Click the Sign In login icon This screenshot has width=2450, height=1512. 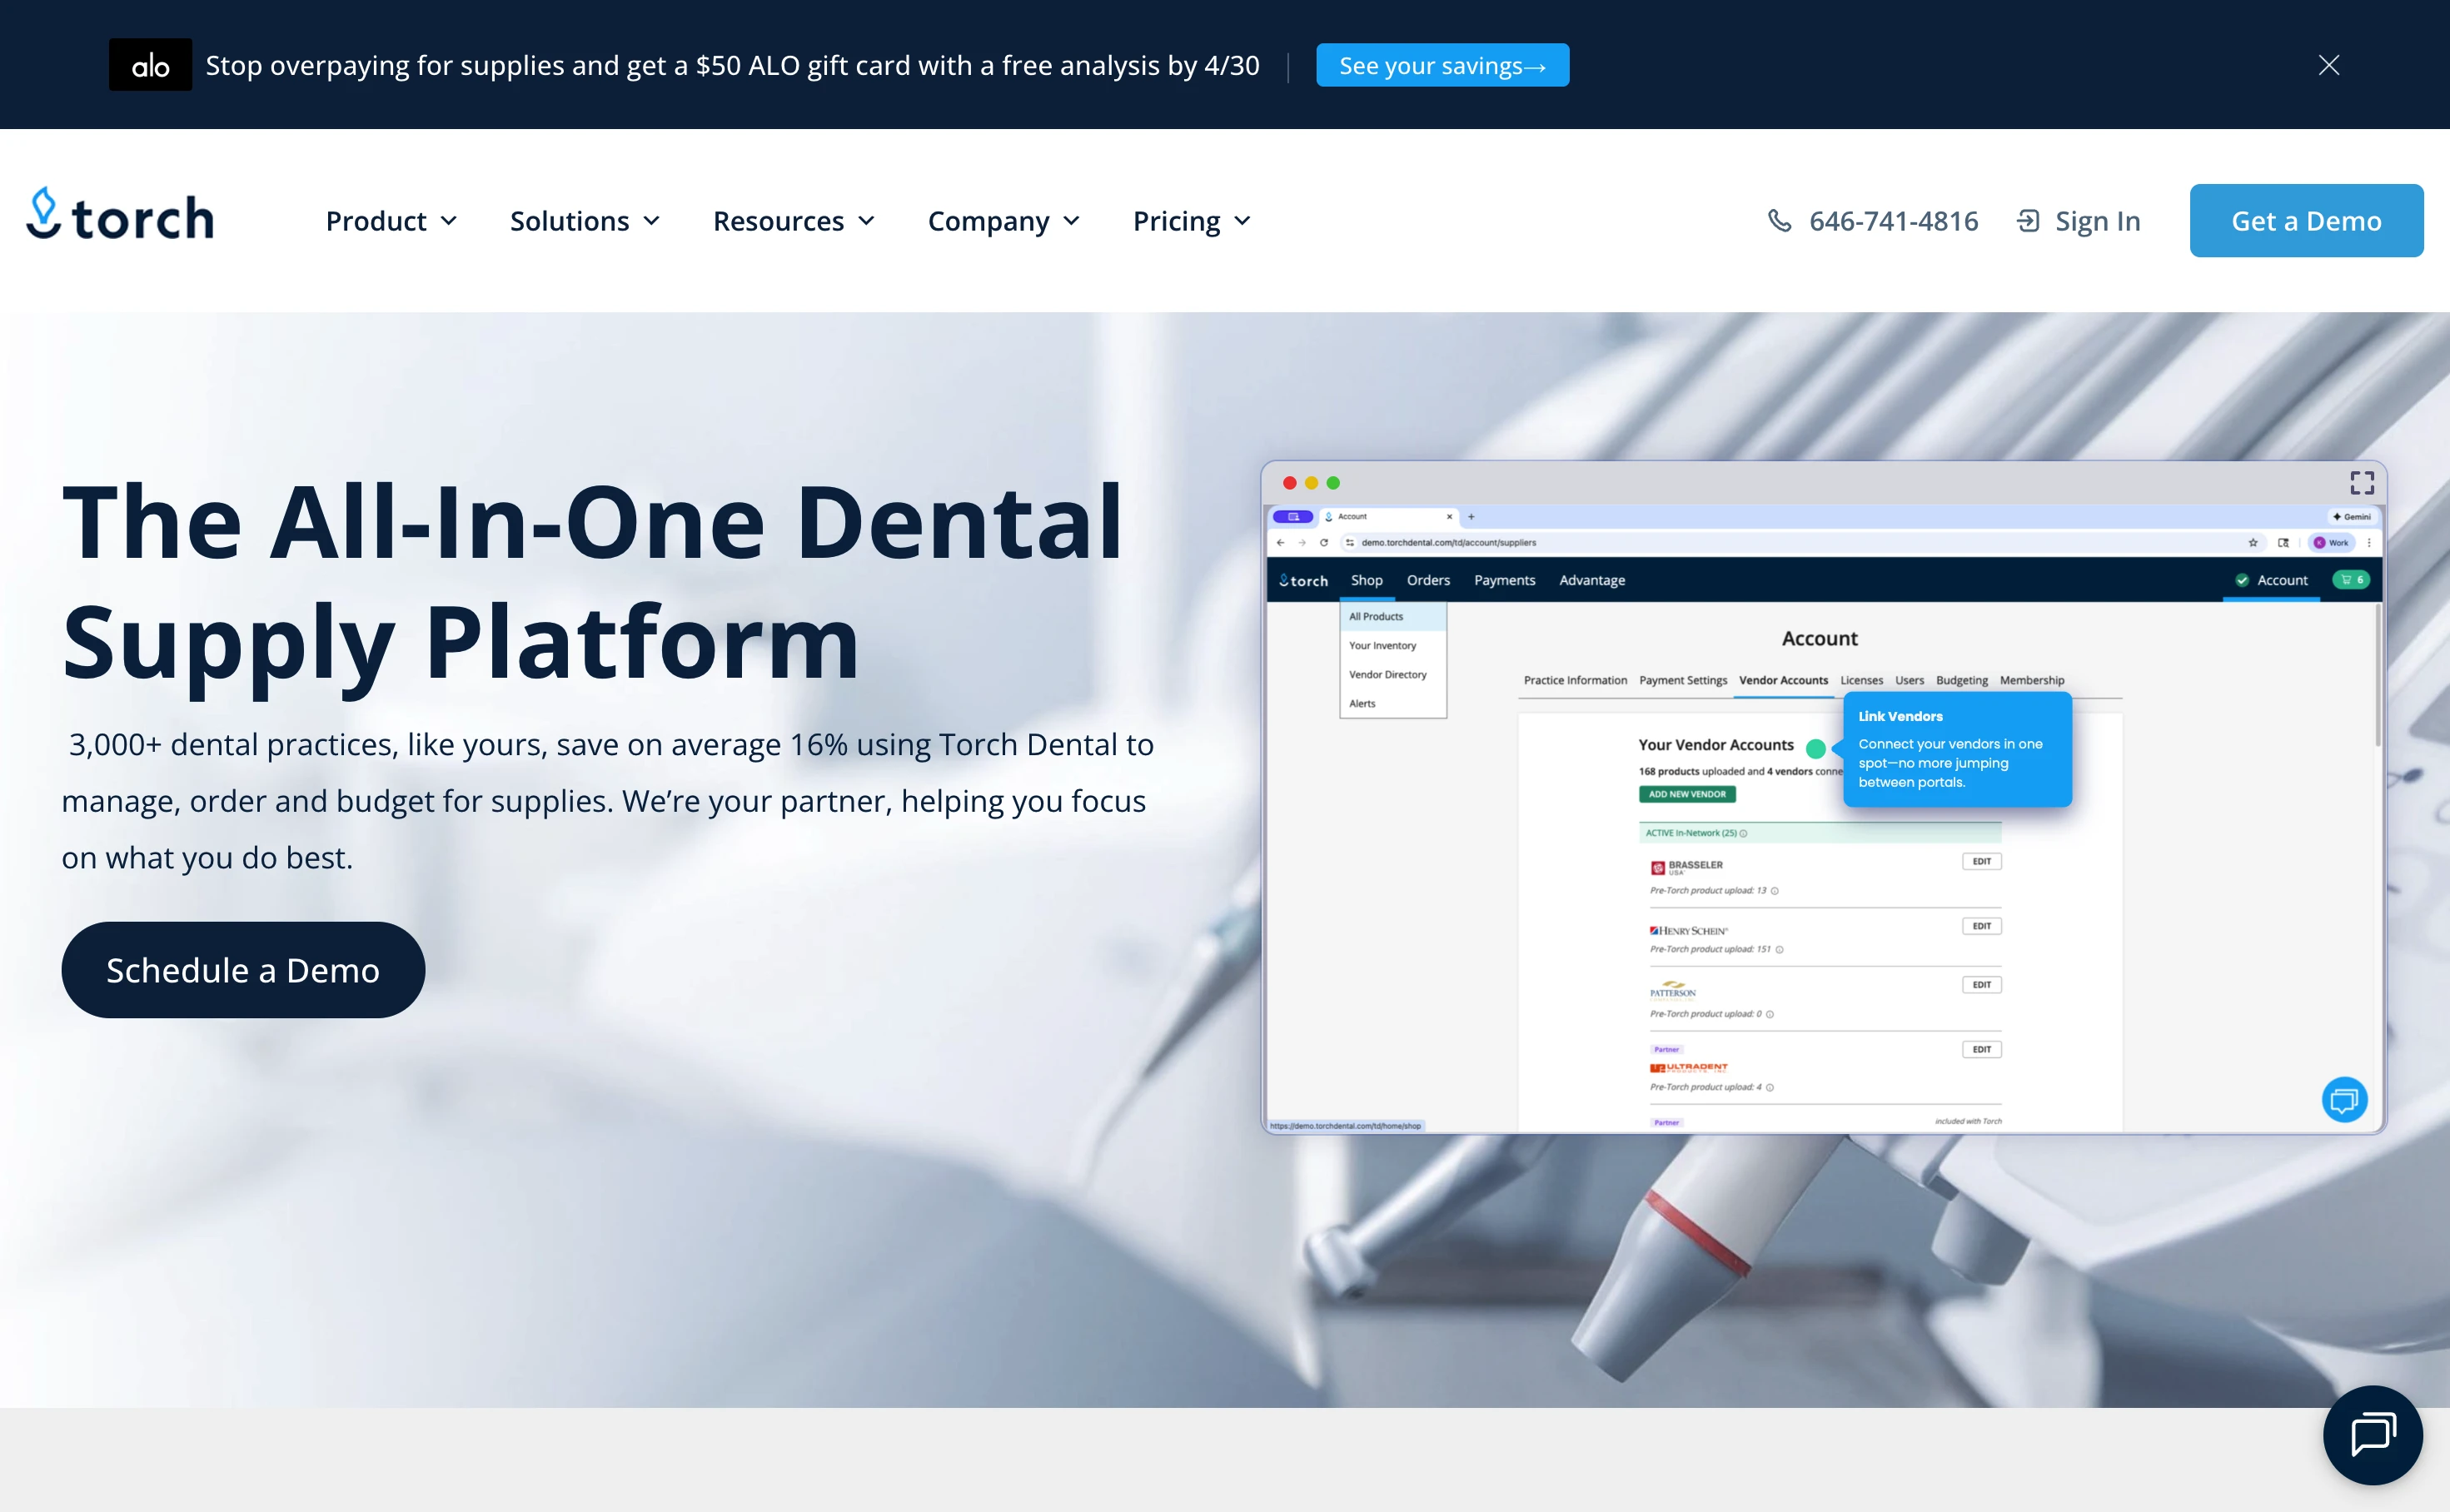pyautogui.click(x=2030, y=220)
